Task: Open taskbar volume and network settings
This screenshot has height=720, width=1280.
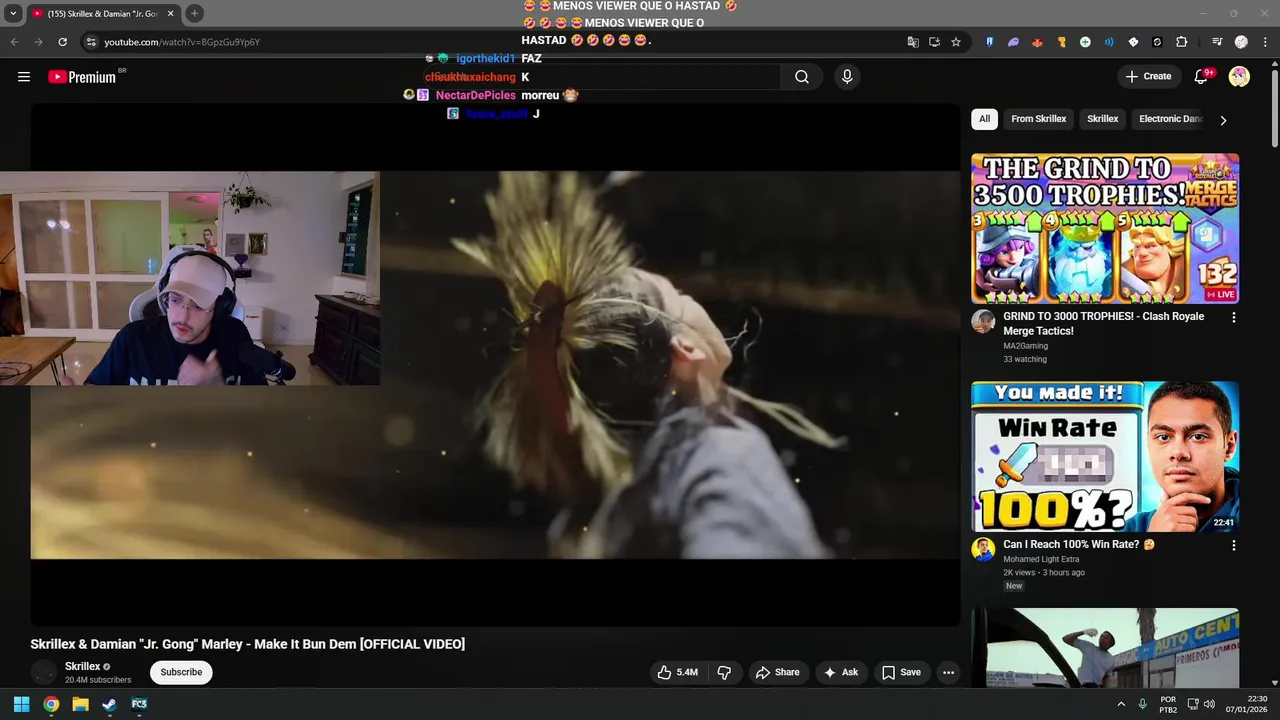Action: point(1201,704)
